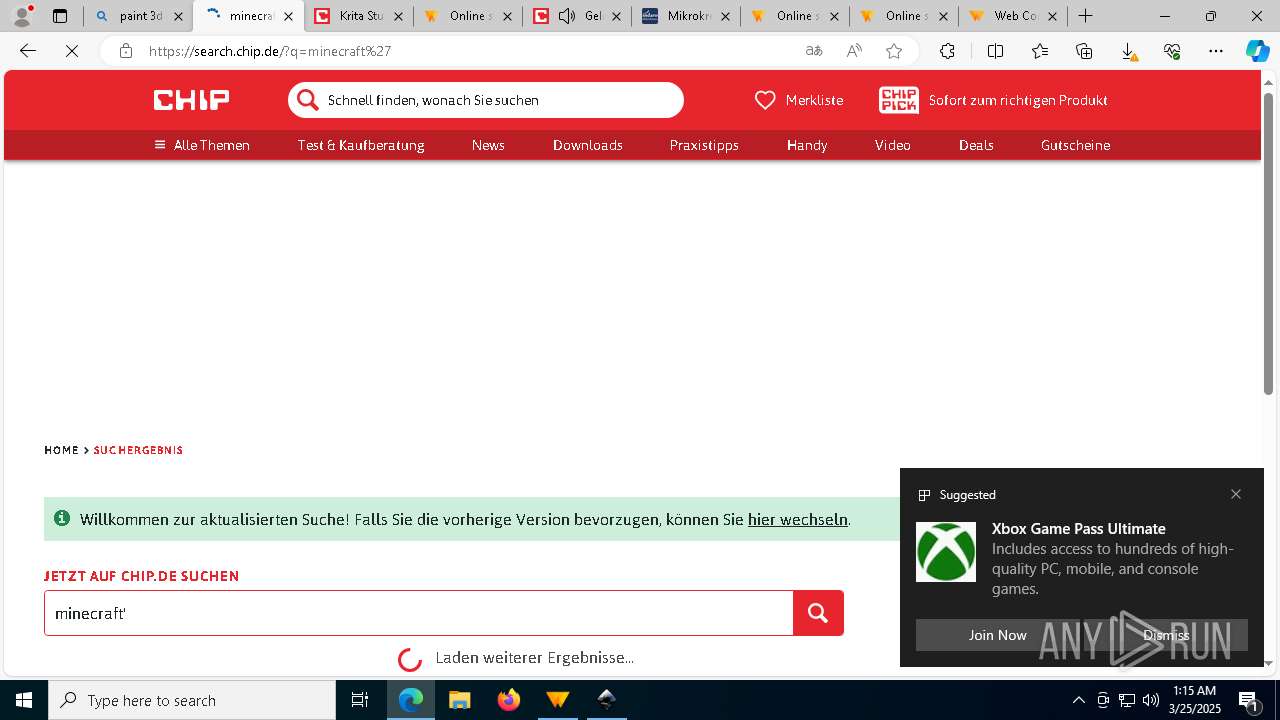Show hidden tray icons chevron
The image size is (1280, 720).
pos(1079,700)
